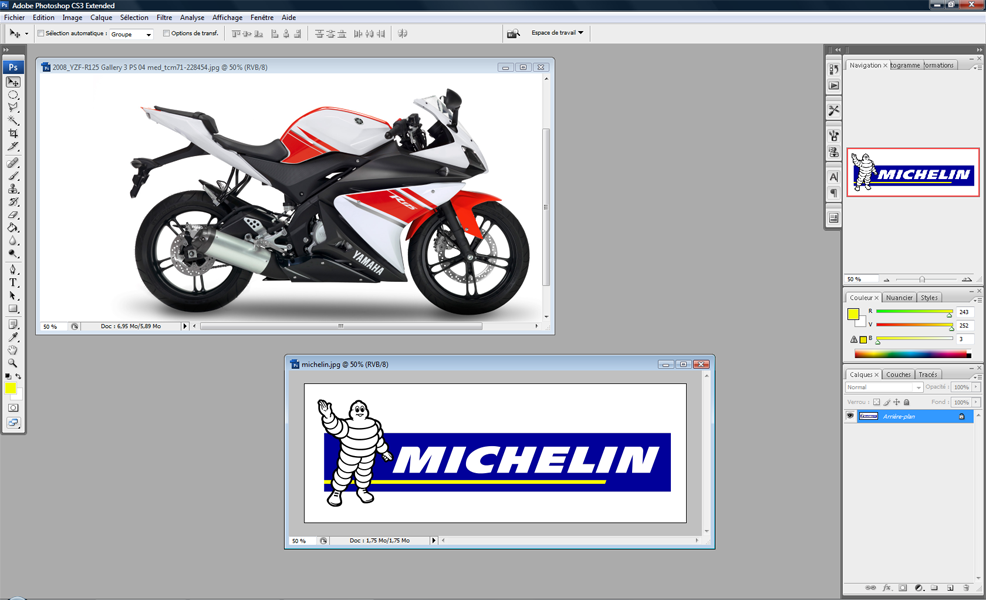Screen dimensions: 986x600
Task: Toggle lock position in Calques panel
Action: [x=897, y=402]
